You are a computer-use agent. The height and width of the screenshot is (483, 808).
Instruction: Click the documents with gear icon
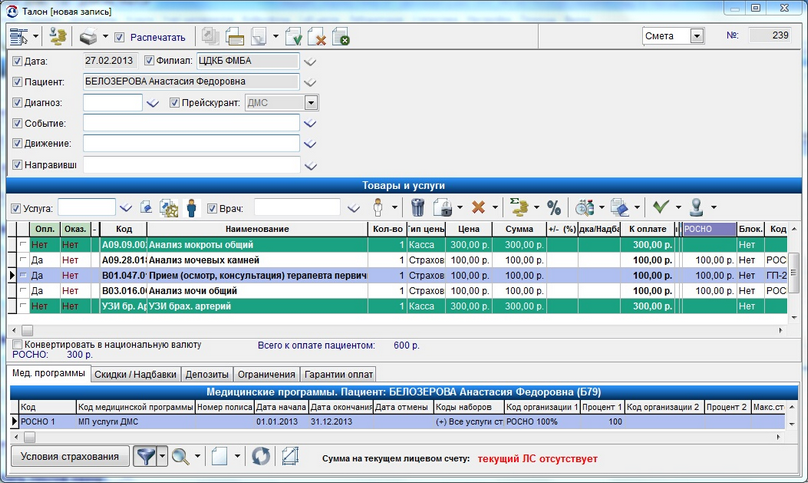pyautogui.click(x=169, y=208)
